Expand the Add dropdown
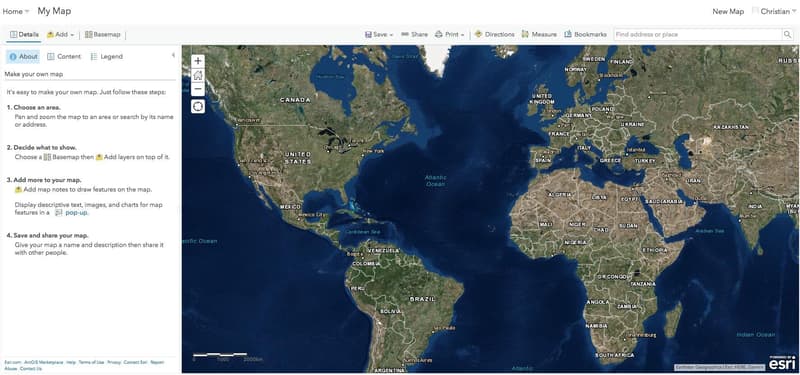The image size is (800, 375). 61,35
